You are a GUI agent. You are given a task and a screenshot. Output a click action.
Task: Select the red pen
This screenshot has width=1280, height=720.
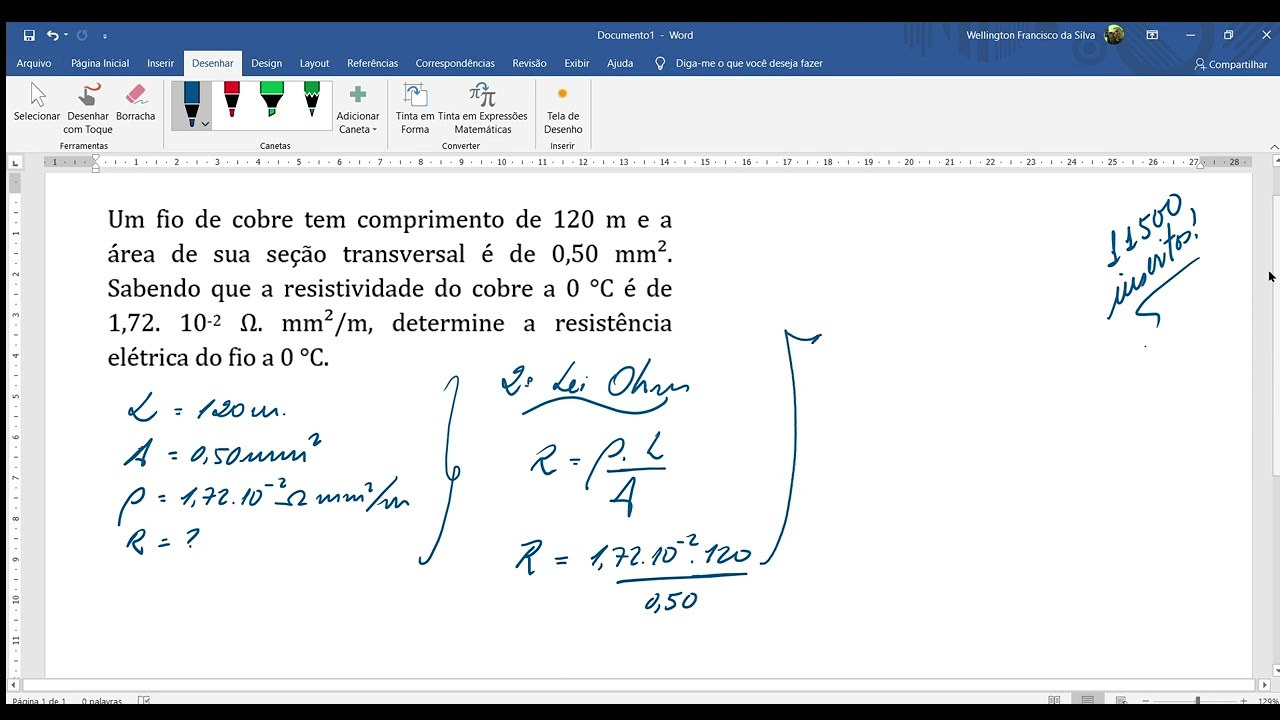click(231, 99)
